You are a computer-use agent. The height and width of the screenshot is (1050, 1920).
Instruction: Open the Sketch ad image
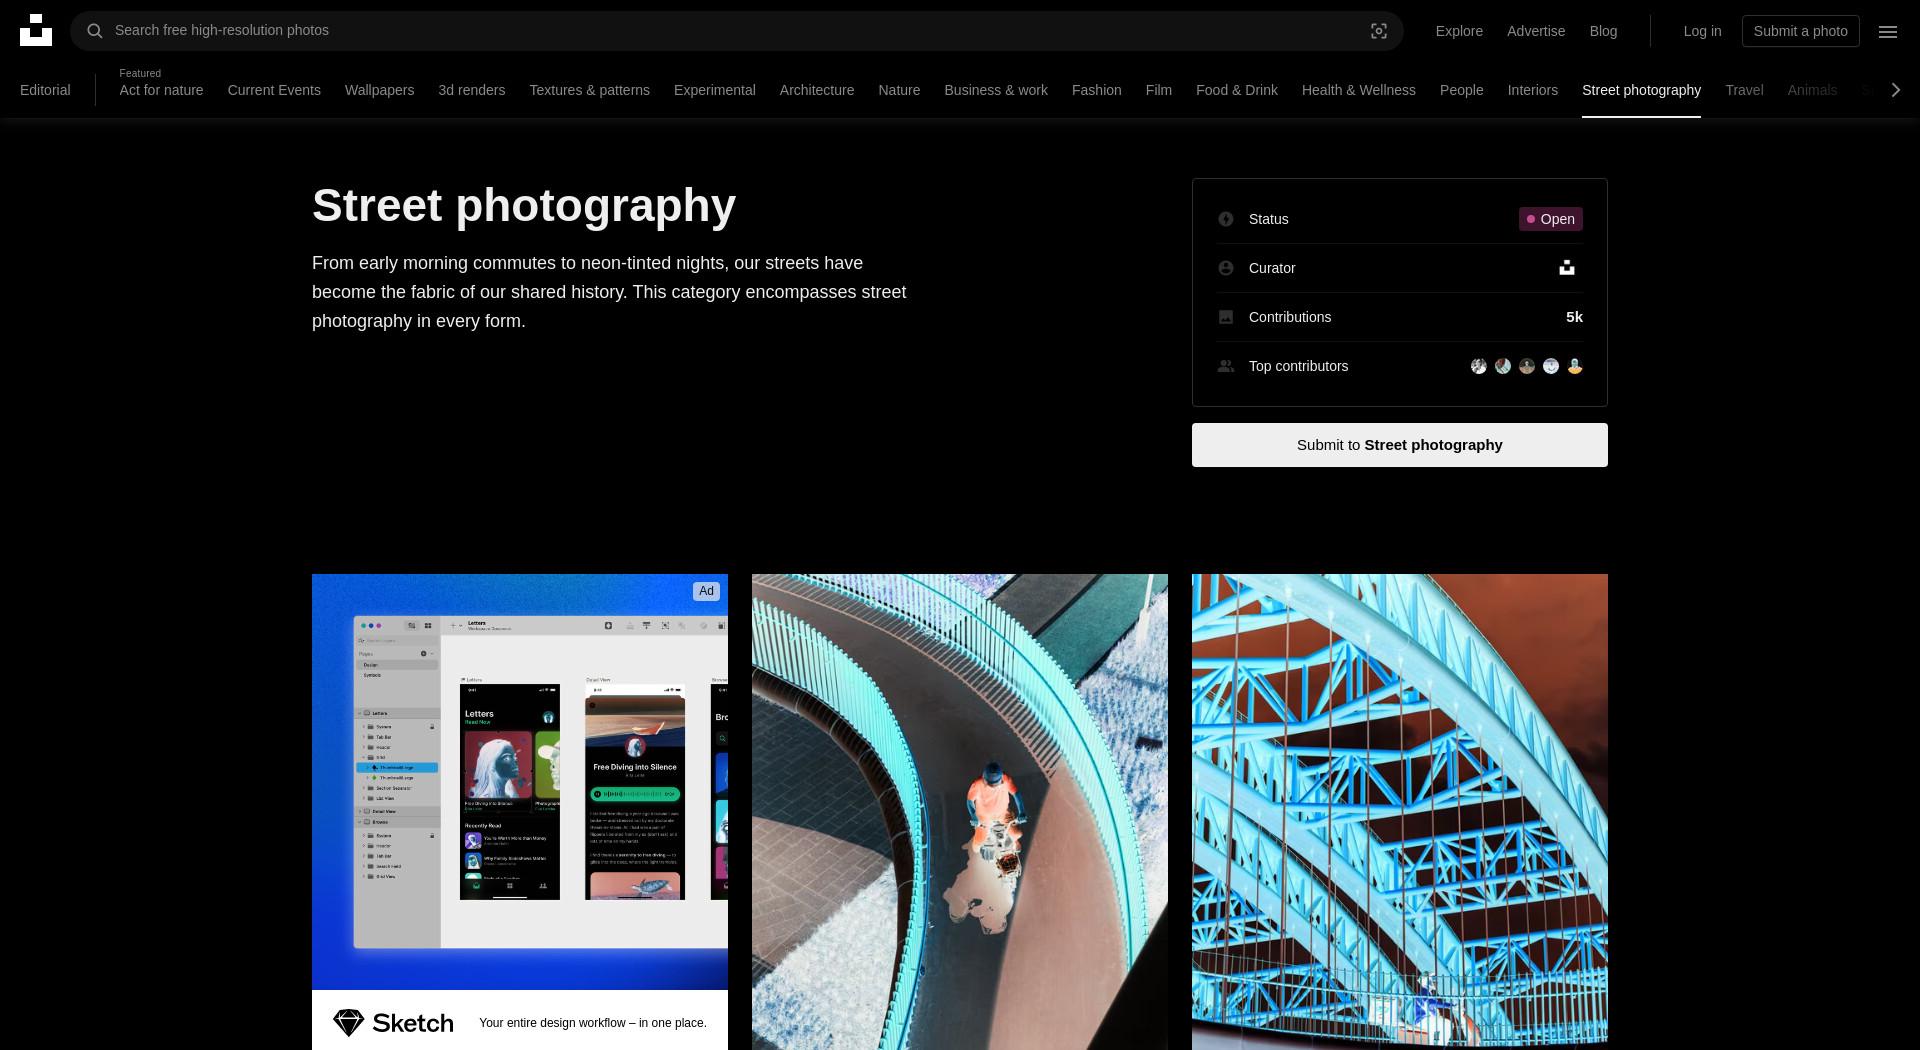click(520, 782)
